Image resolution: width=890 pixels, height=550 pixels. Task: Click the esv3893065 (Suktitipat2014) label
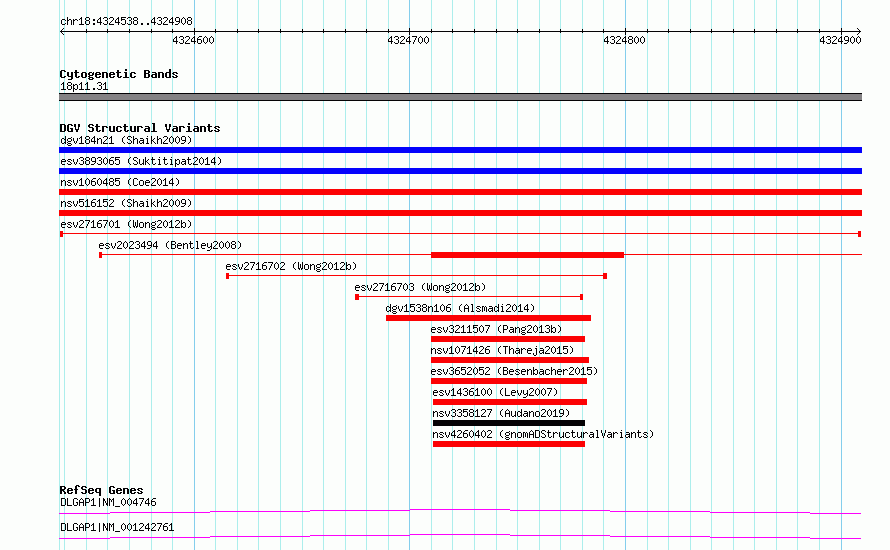tap(141, 161)
